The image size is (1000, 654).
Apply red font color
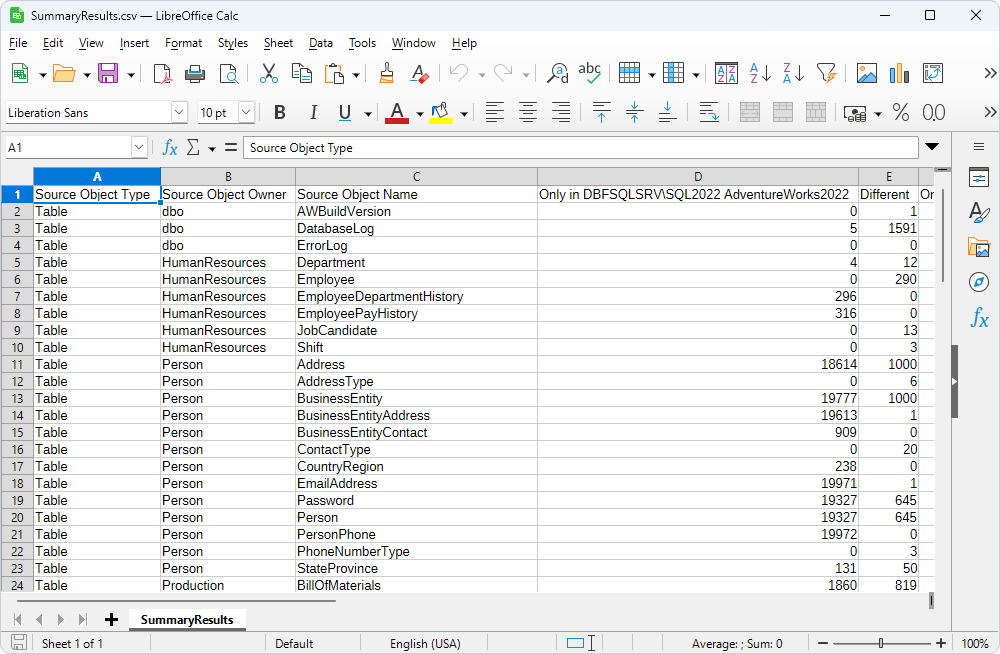click(397, 113)
